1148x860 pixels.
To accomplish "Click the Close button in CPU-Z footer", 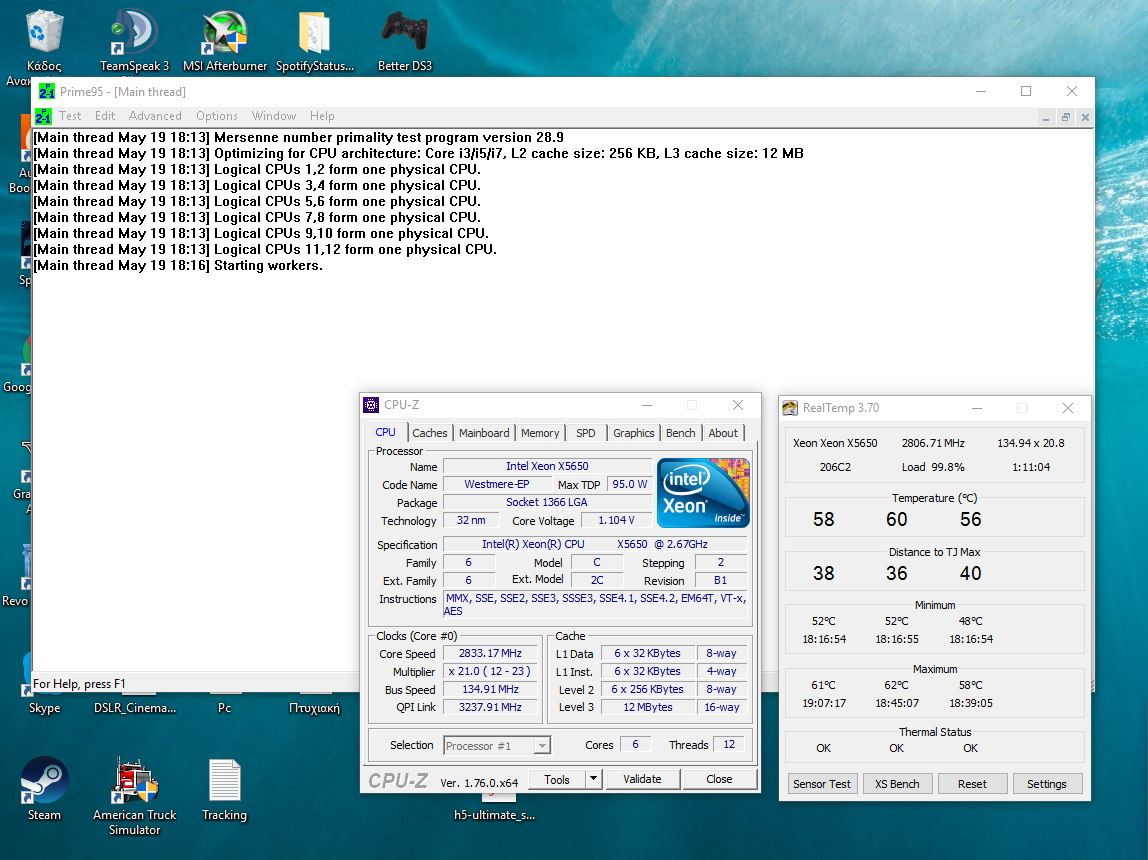I will pos(719,779).
